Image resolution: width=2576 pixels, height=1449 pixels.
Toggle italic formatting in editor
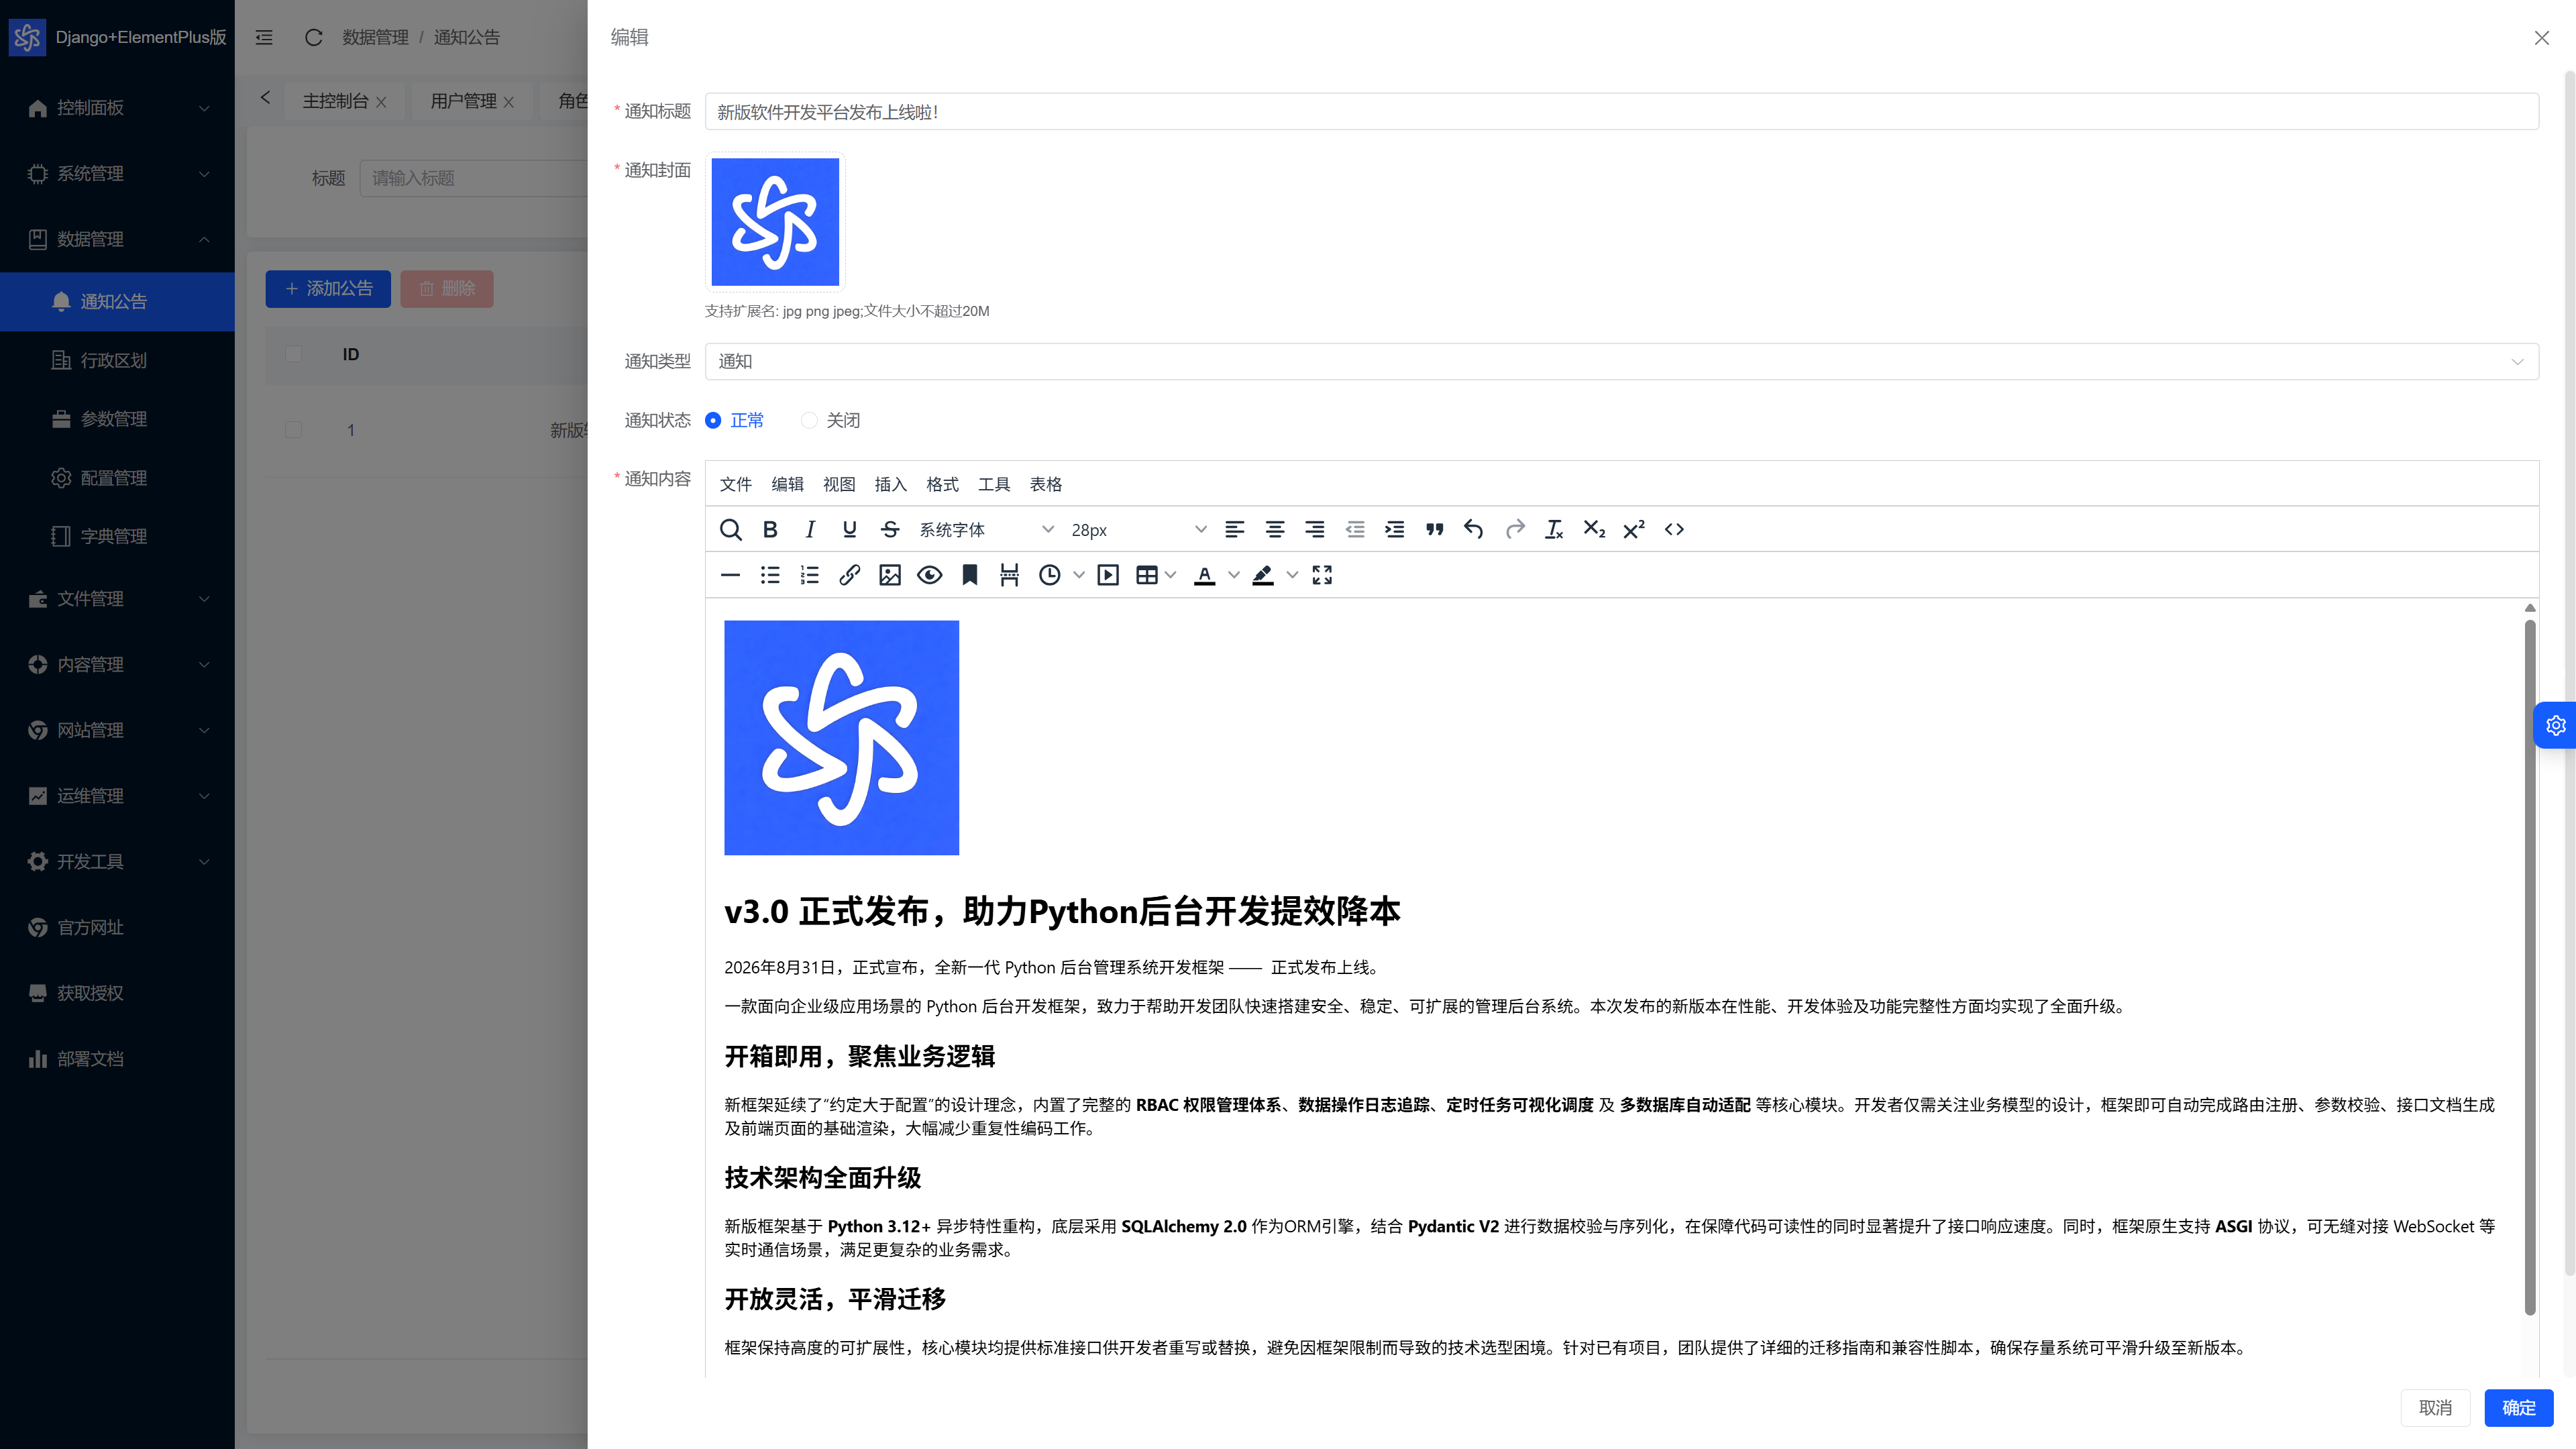tap(810, 530)
